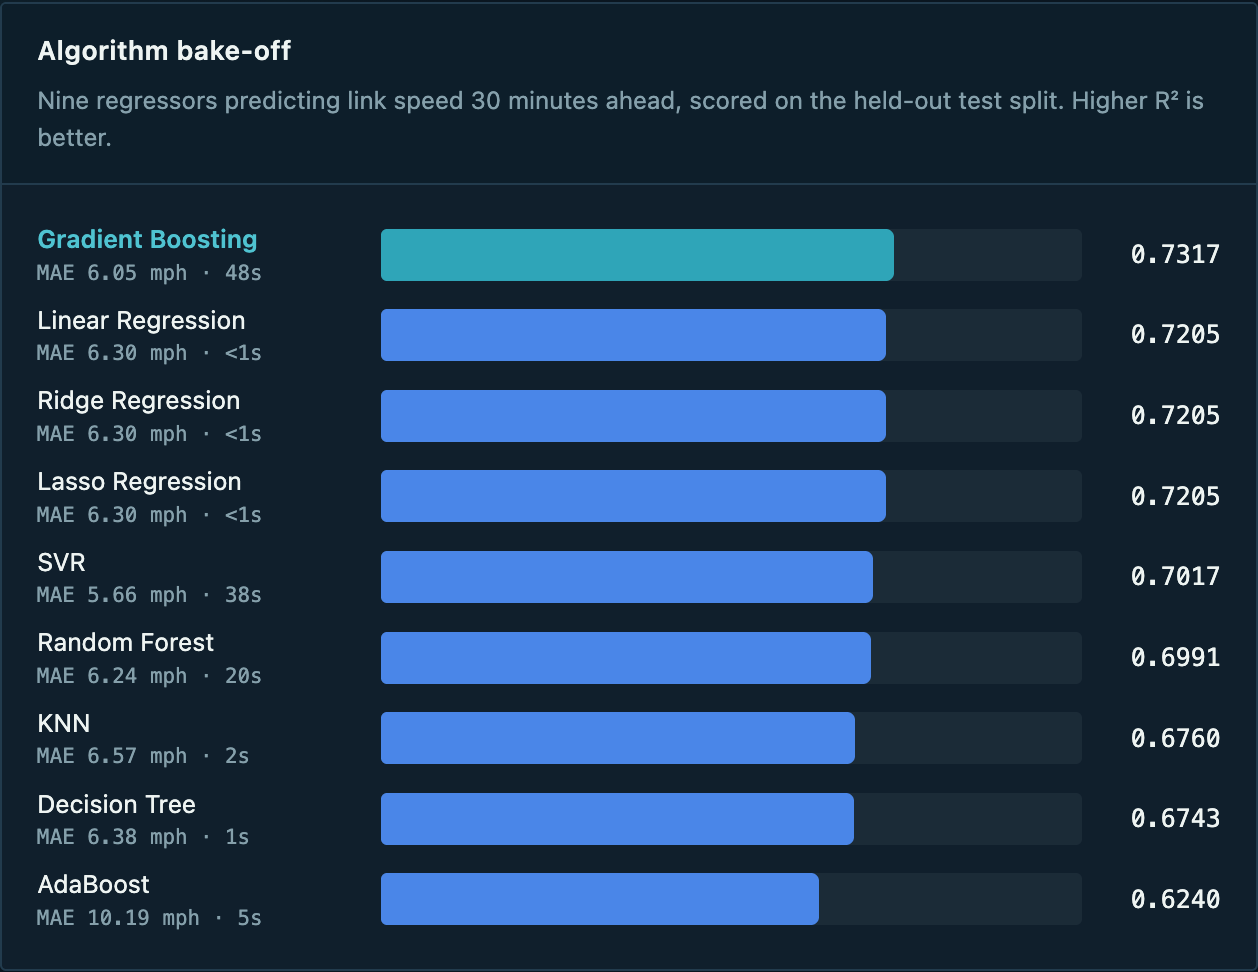Select the 0.6991 score value

(x=1175, y=658)
